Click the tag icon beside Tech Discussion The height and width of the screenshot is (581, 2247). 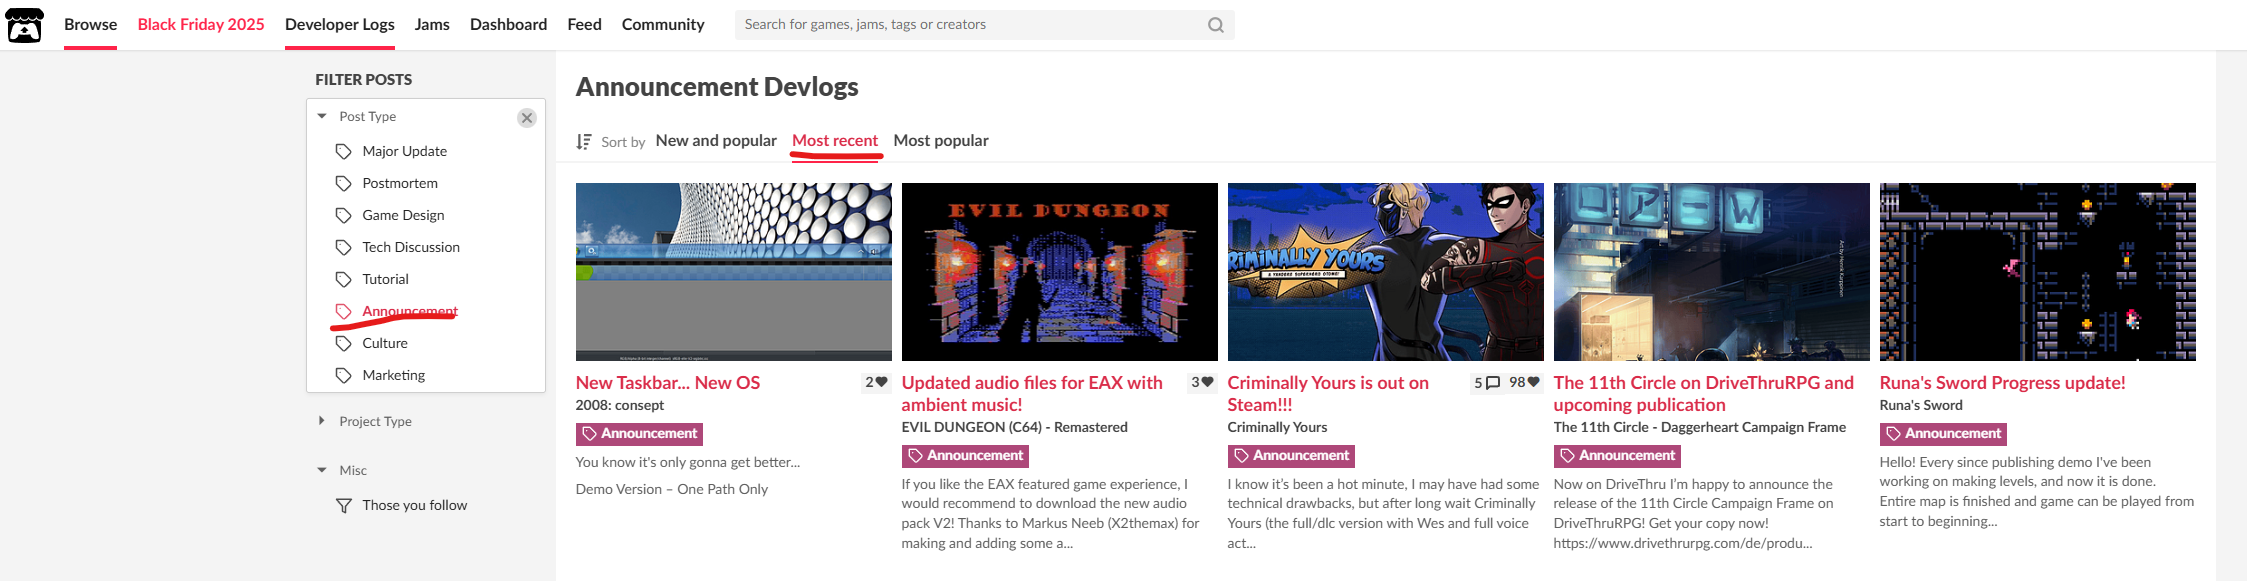point(344,247)
